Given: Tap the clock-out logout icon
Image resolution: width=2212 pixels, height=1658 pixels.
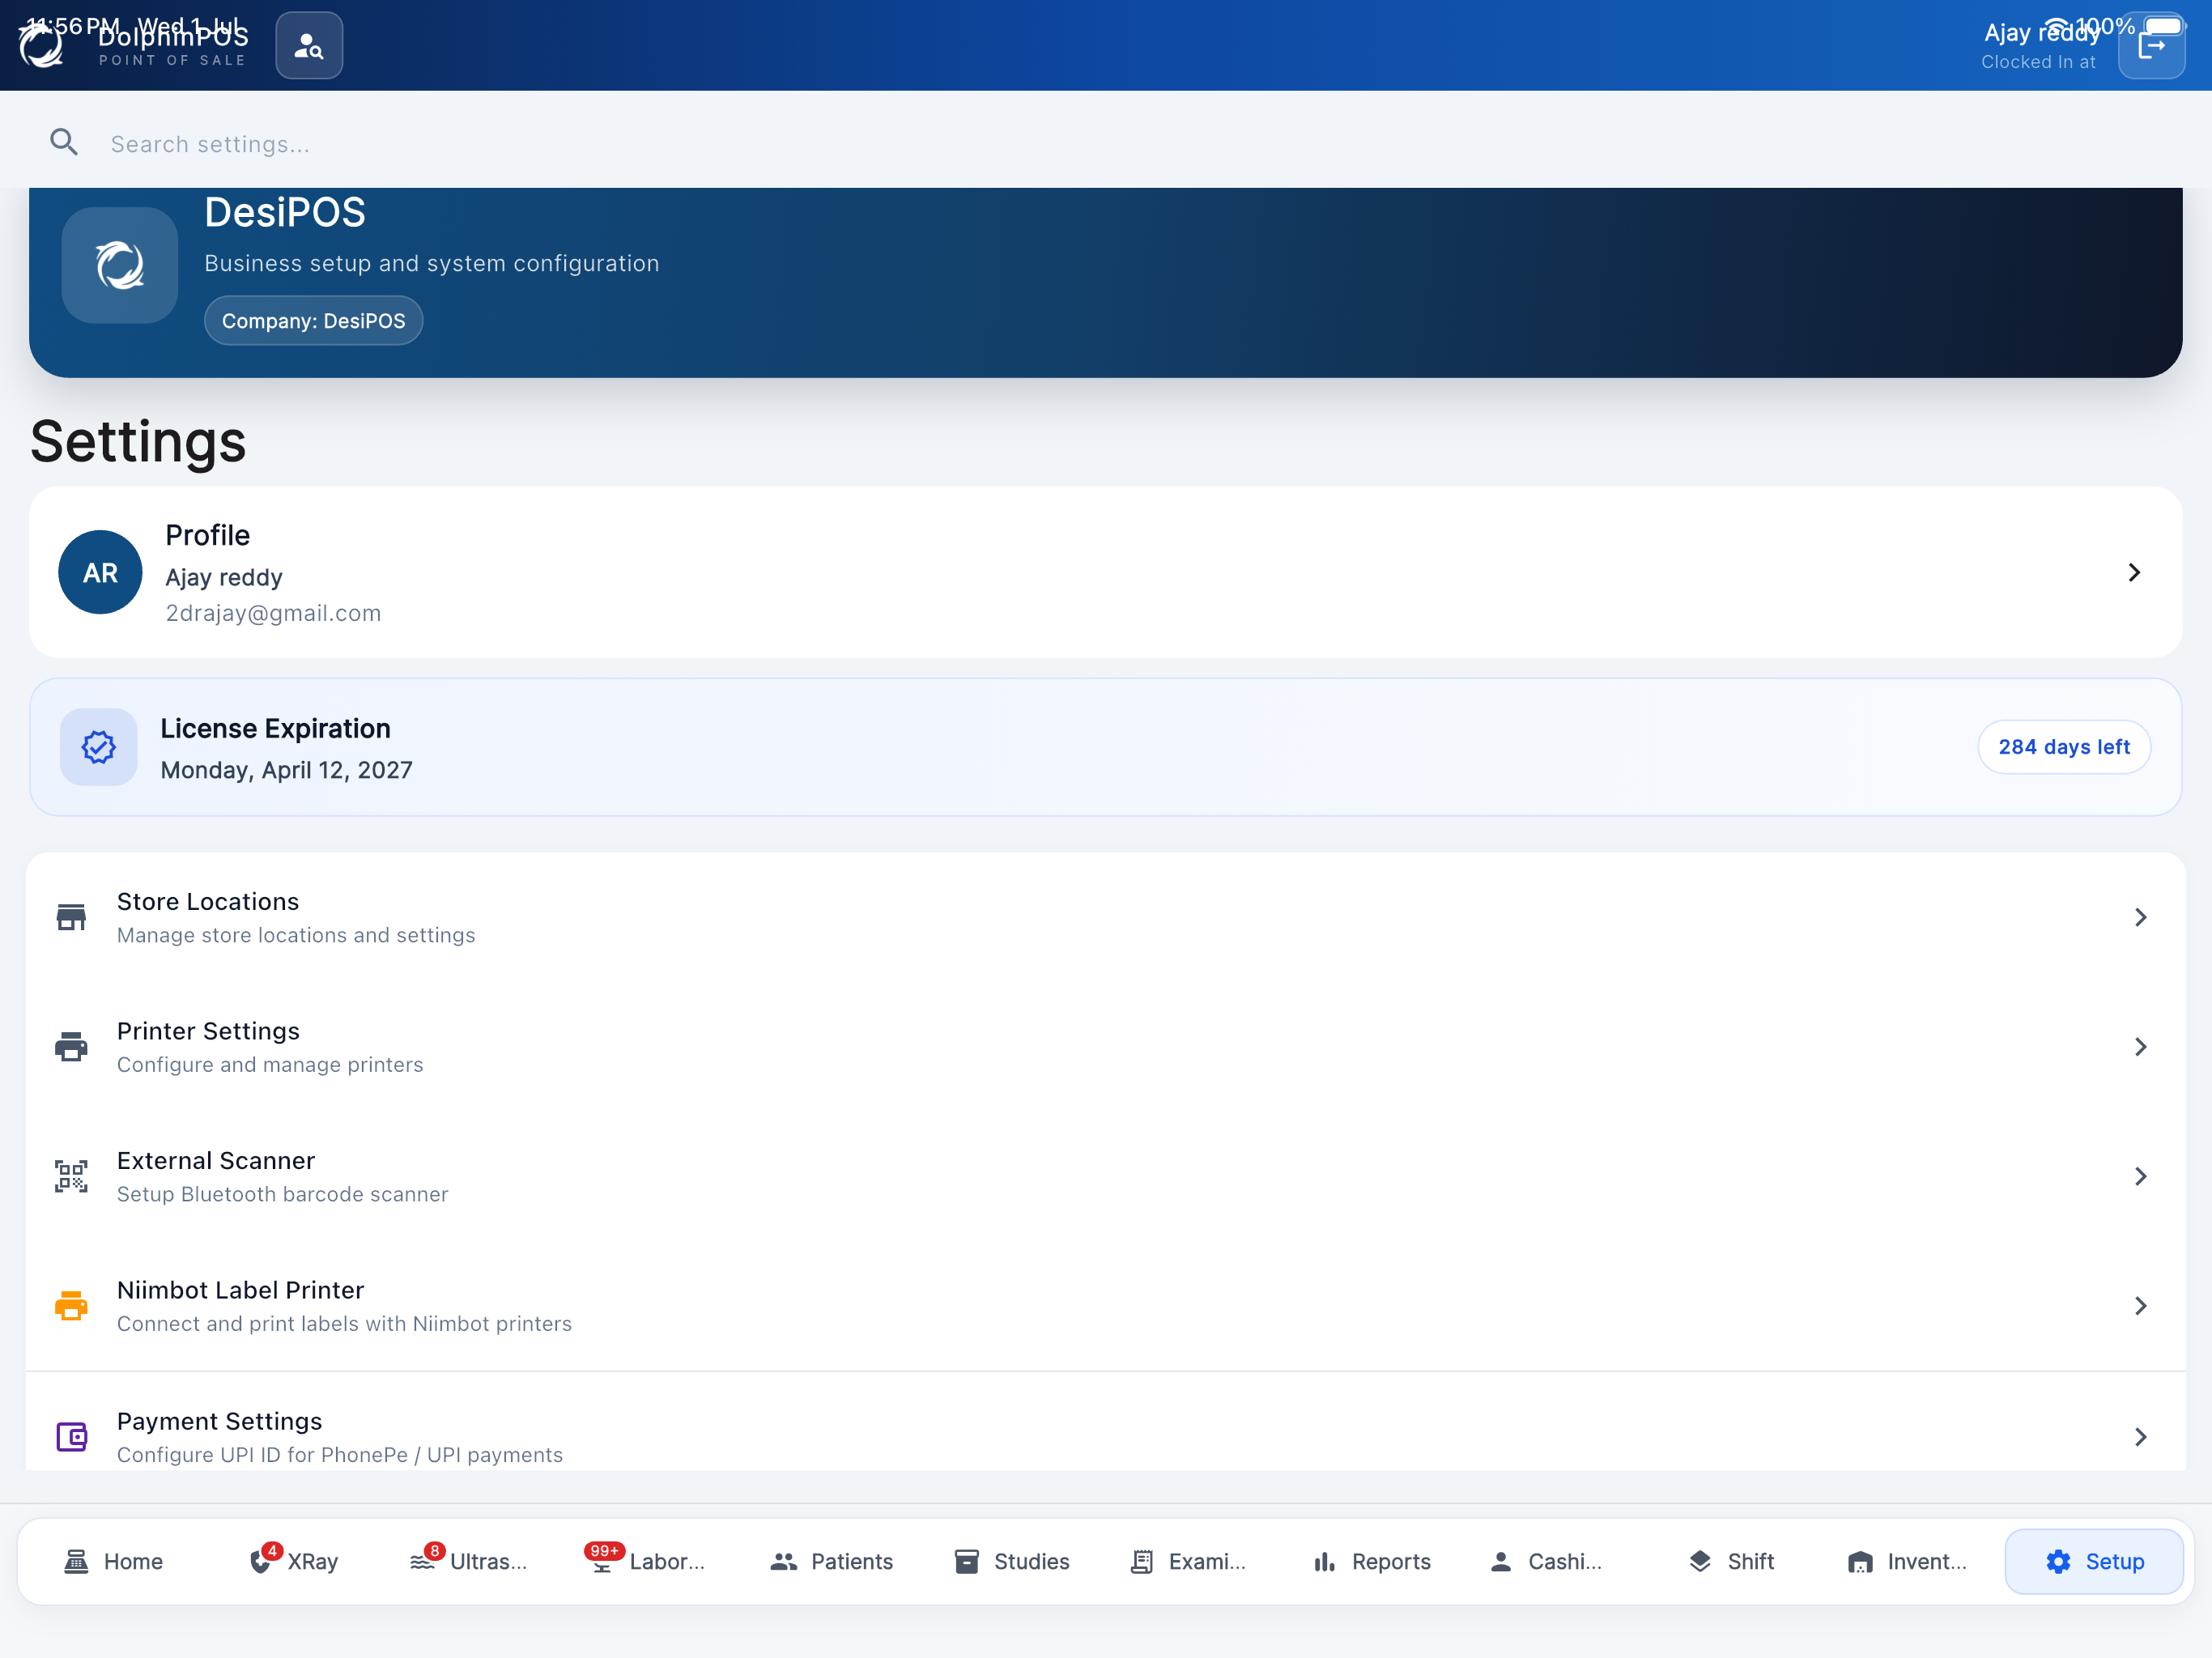Looking at the screenshot, I should (2151, 46).
